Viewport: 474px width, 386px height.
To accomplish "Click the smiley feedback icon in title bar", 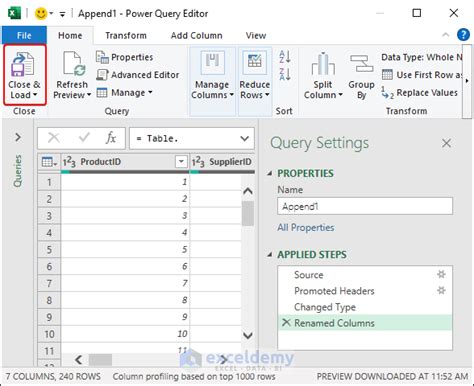I will click(x=41, y=14).
